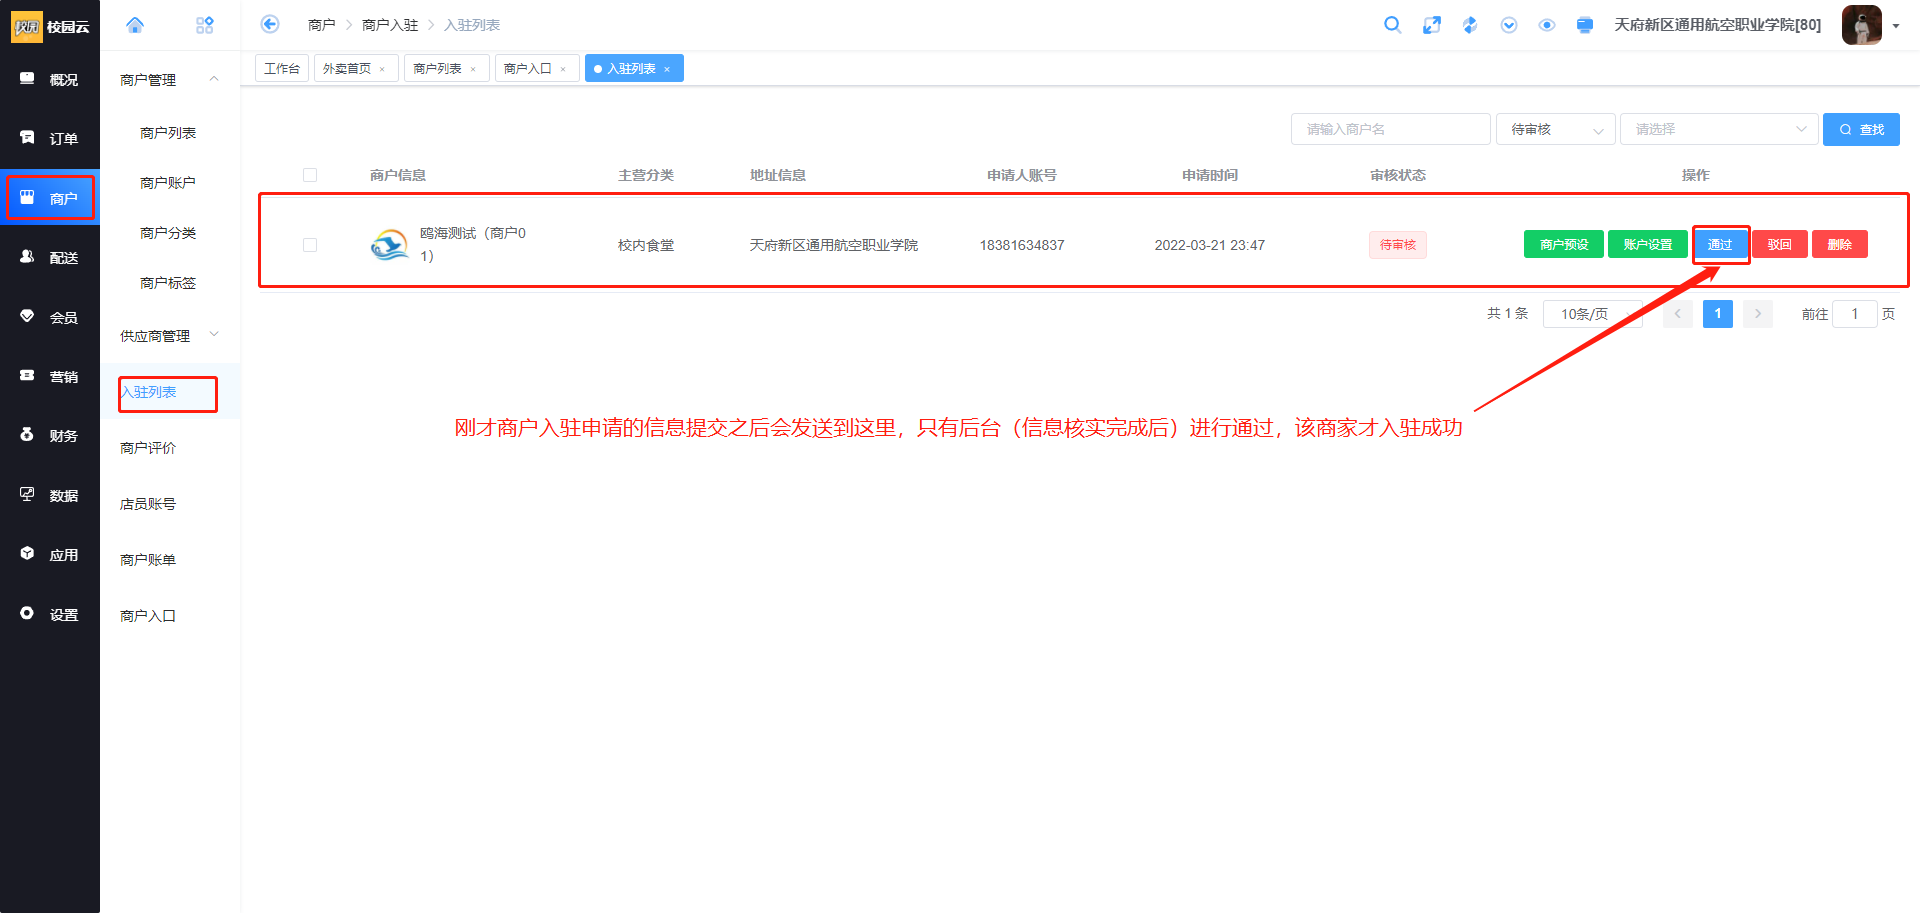The image size is (1920, 913).
Task: Open the chat message icon in the top bar
Action: pos(1585,25)
